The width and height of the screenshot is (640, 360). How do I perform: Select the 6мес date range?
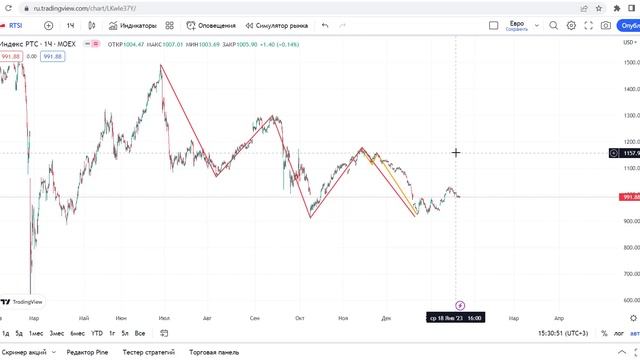click(78, 333)
